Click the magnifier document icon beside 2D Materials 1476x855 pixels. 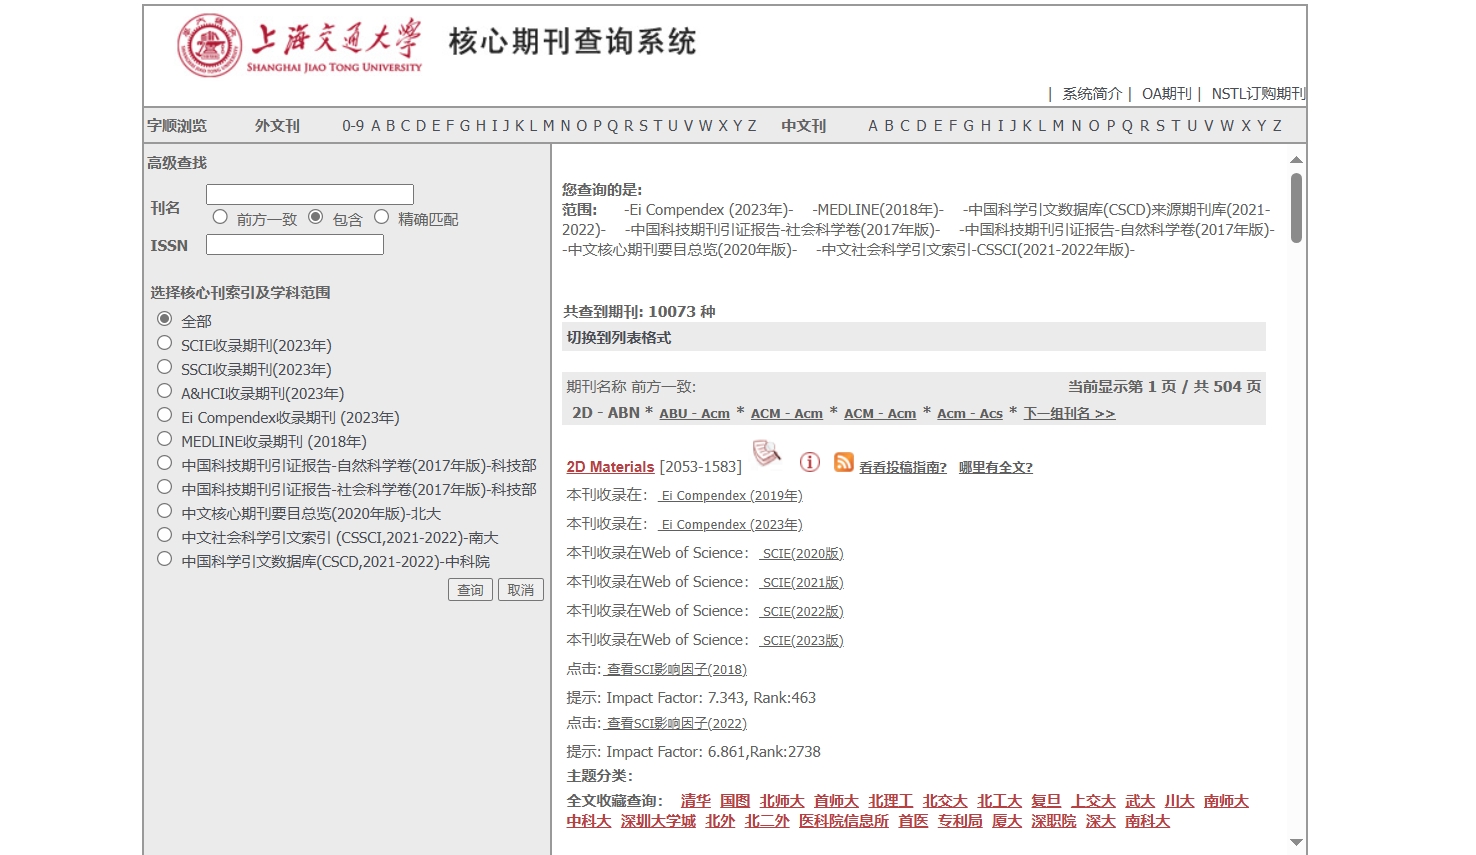click(x=766, y=454)
